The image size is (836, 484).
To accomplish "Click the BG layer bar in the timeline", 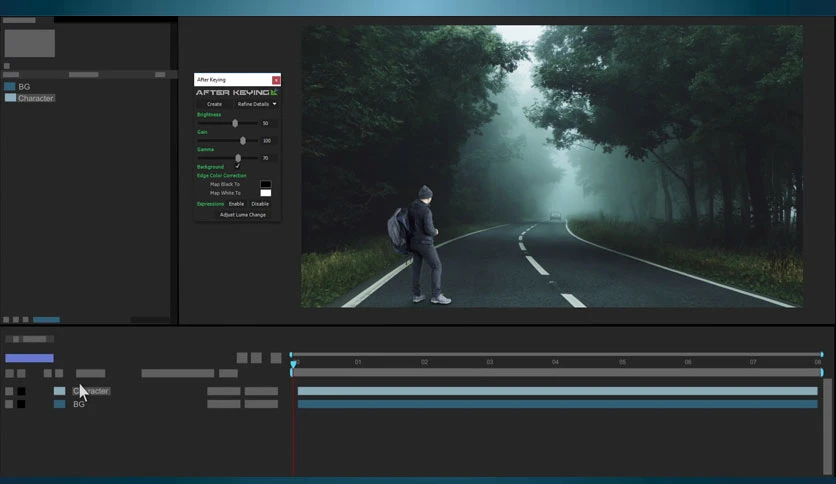I will [557, 404].
